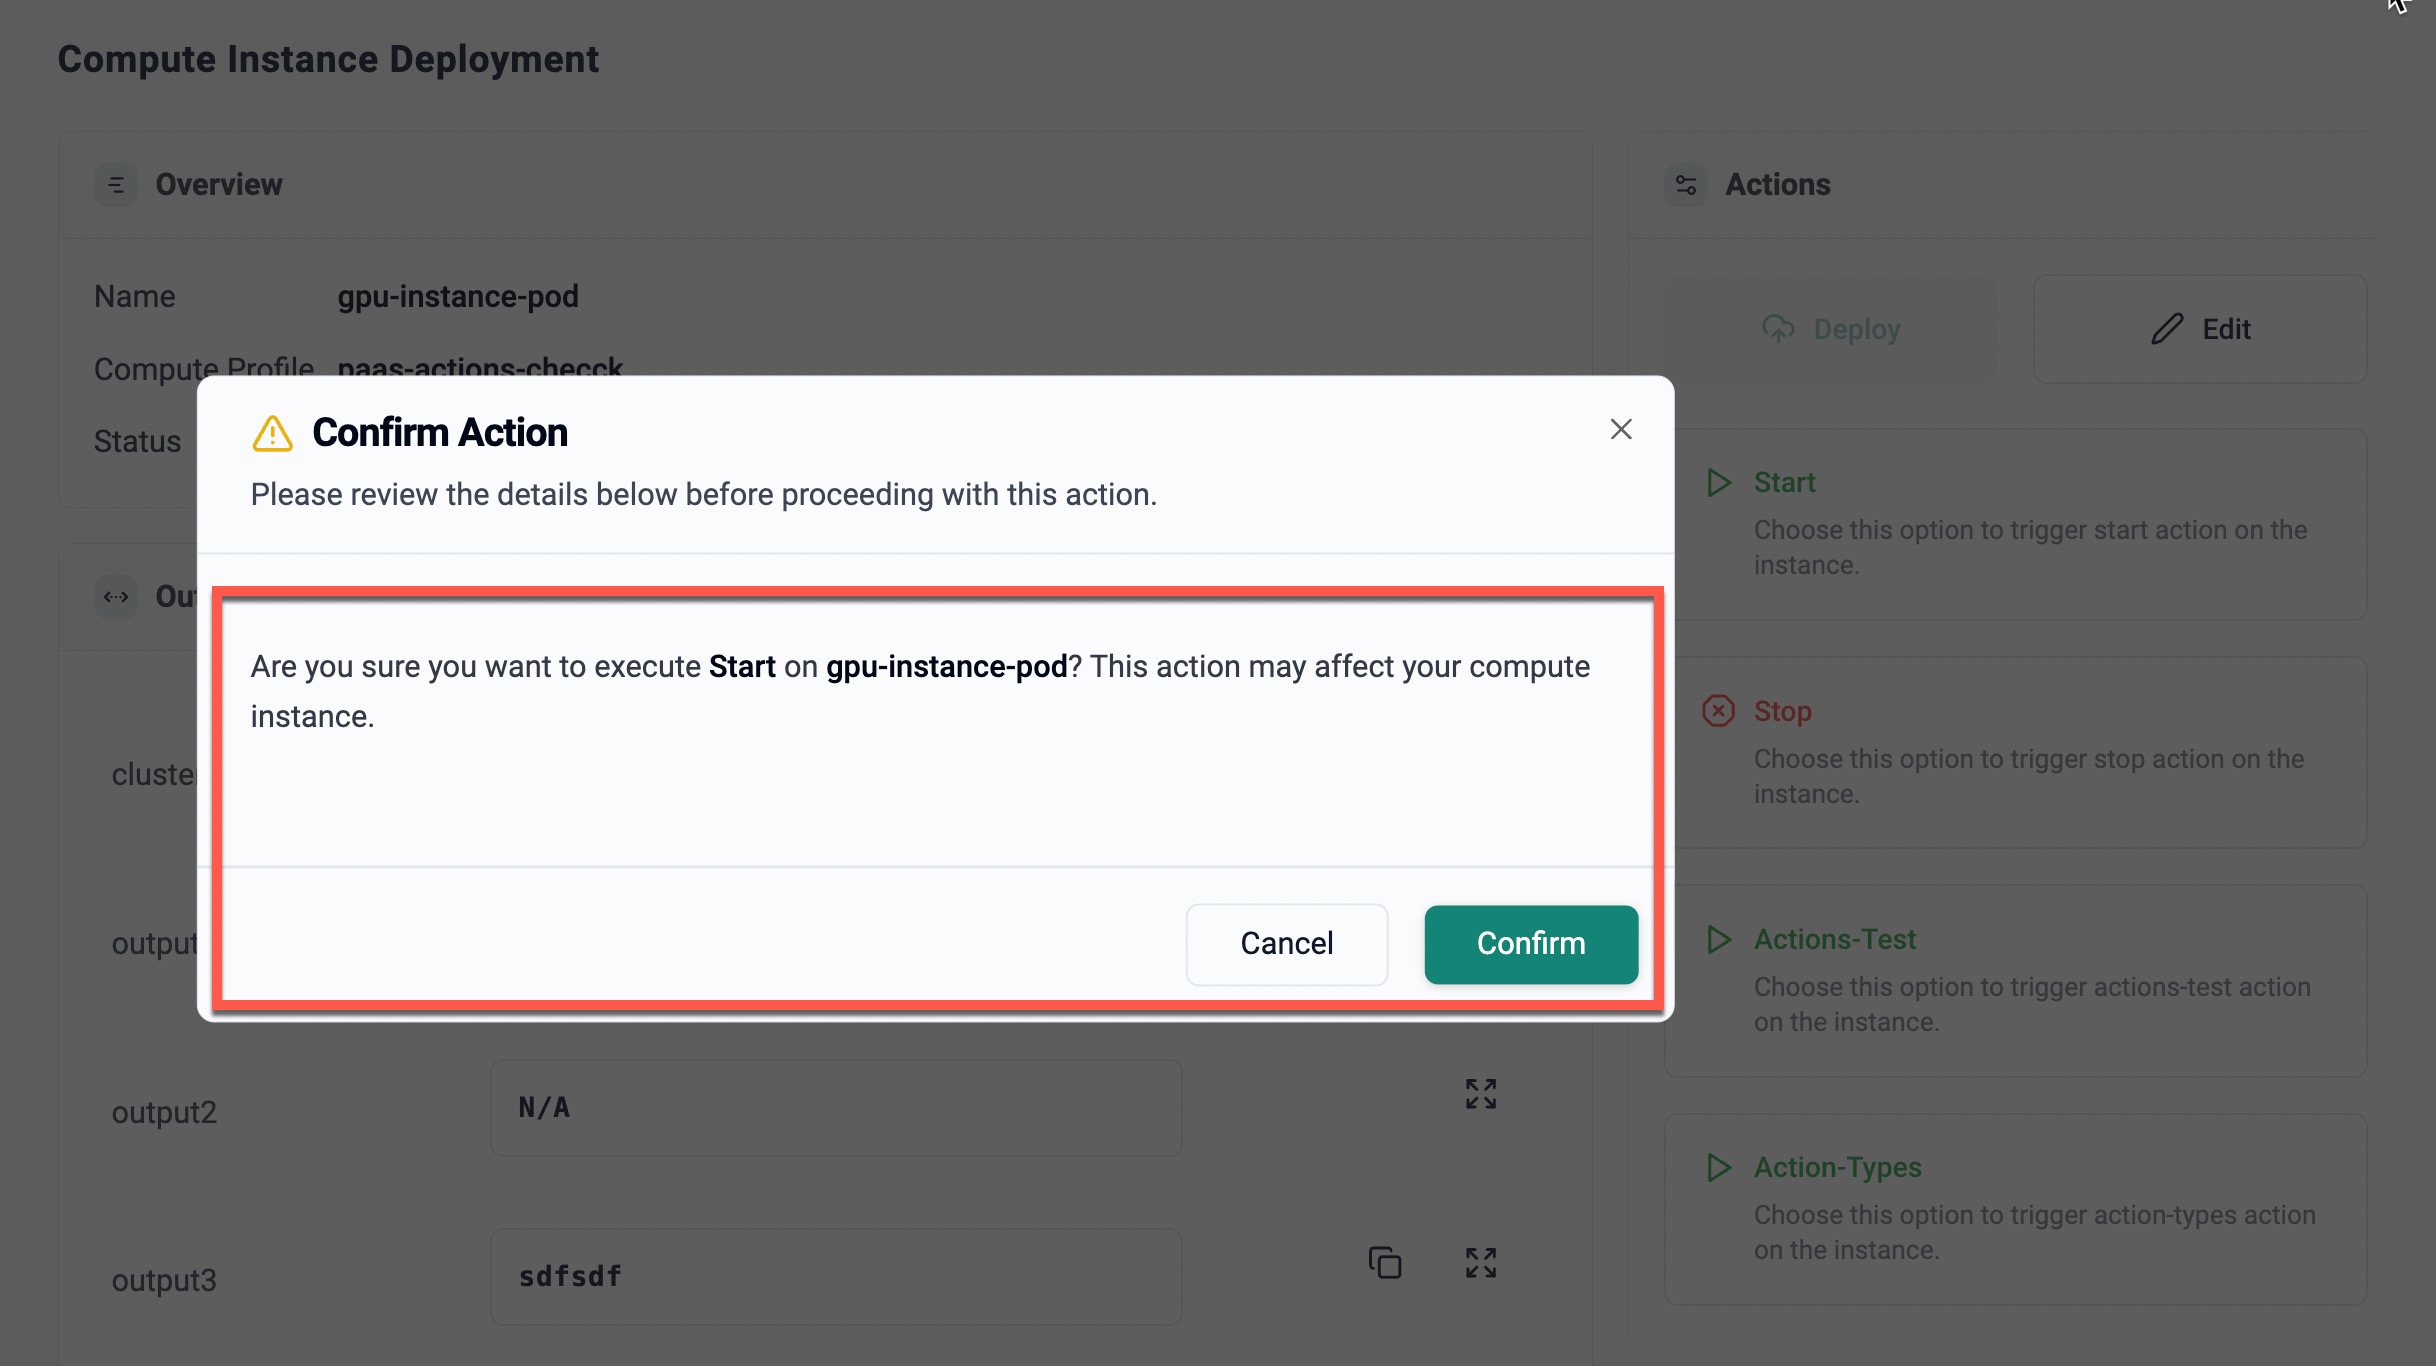Select the Action-Types action title
This screenshot has height=1366, width=2436.
pyautogui.click(x=1837, y=1167)
